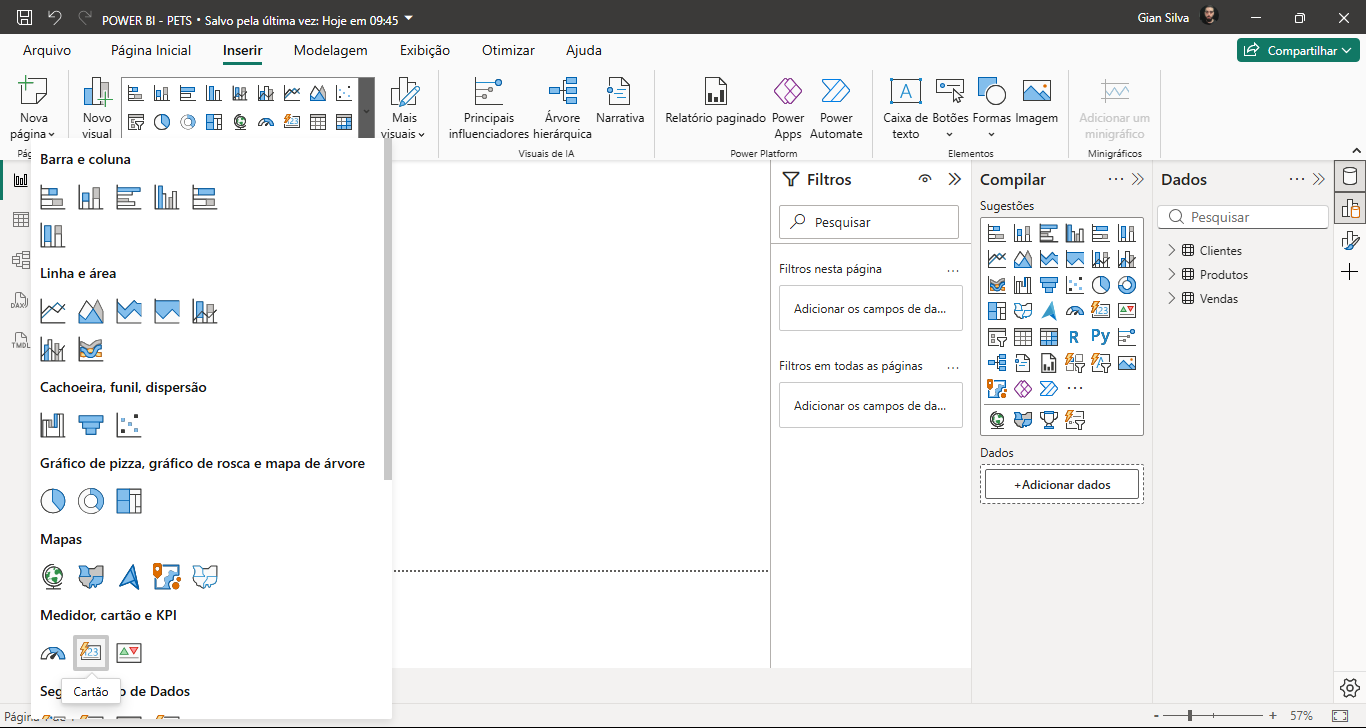Toggle Filtros pane visibility eye icon
1366x728 pixels.
[x=925, y=180]
